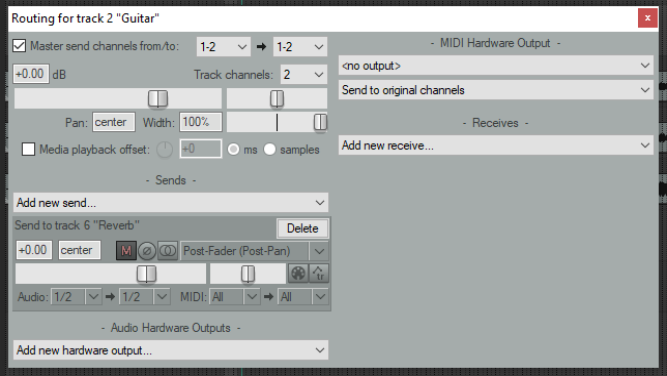The width and height of the screenshot is (667, 376).
Task: Open master send source channels 1-2 dropdown
Action: [x=223, y=46]
